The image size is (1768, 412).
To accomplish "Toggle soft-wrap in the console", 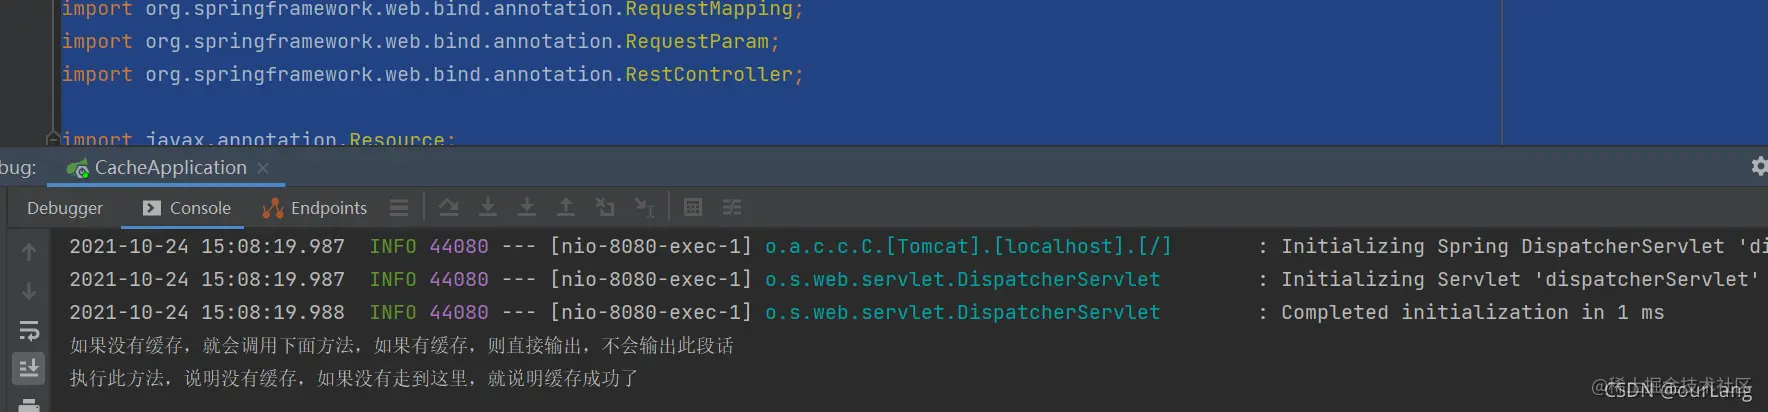I will 29,330.
